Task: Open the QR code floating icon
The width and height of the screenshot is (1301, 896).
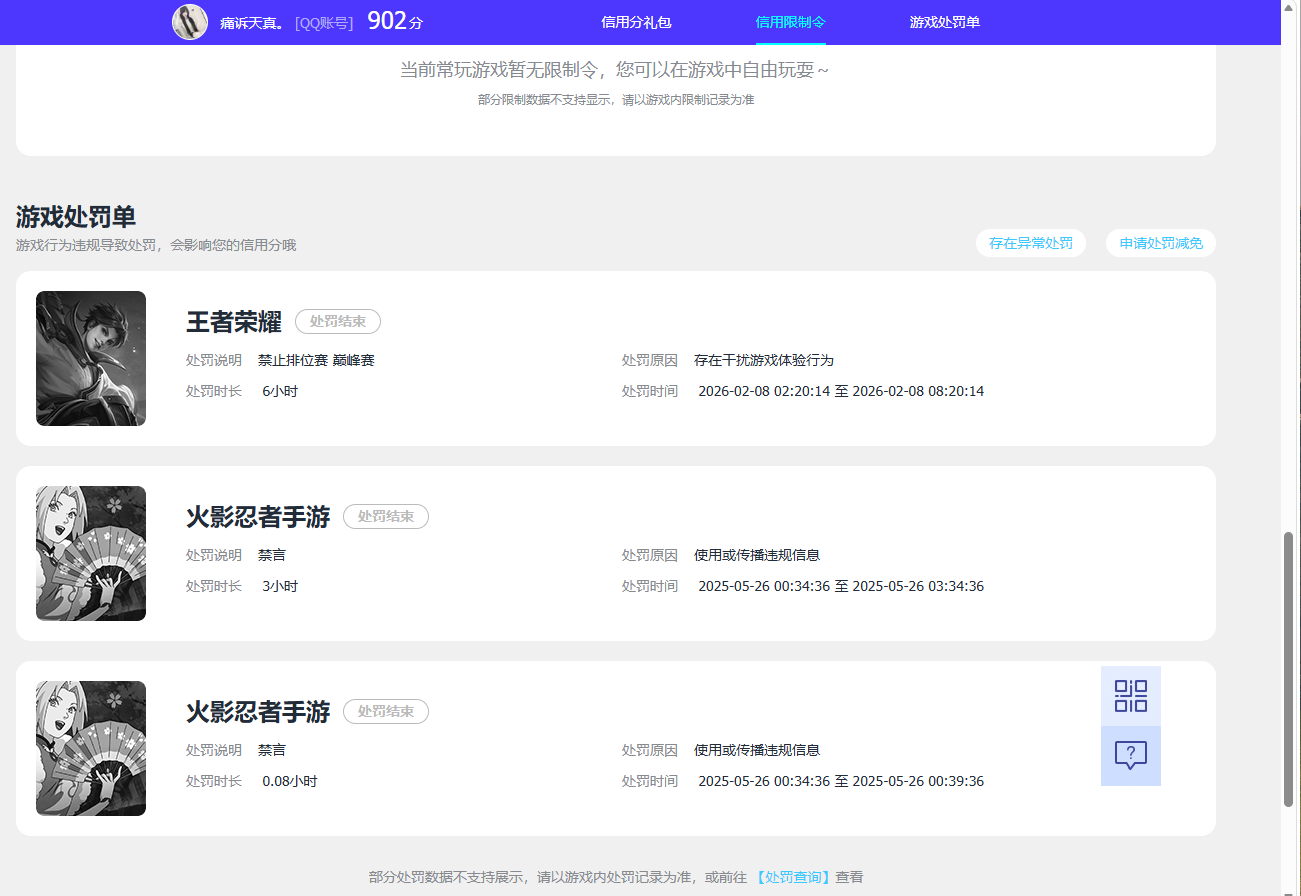Action: [1131, 696]
